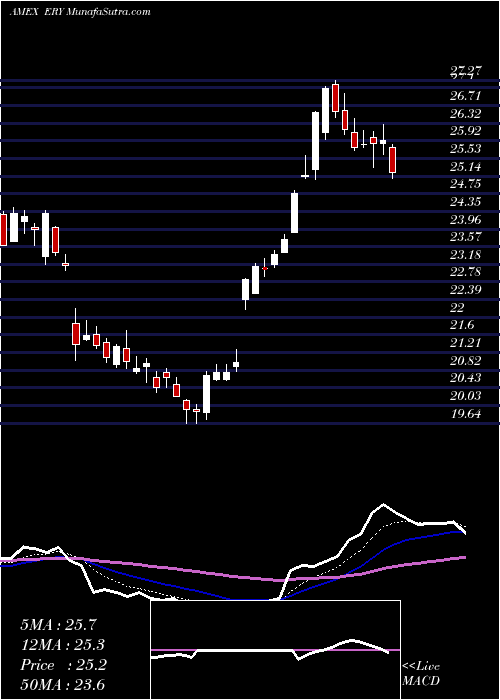The height and width of the screenshot is (700, 500).
Task: Click the 23.18 price axis label
Action: (465, 254)
